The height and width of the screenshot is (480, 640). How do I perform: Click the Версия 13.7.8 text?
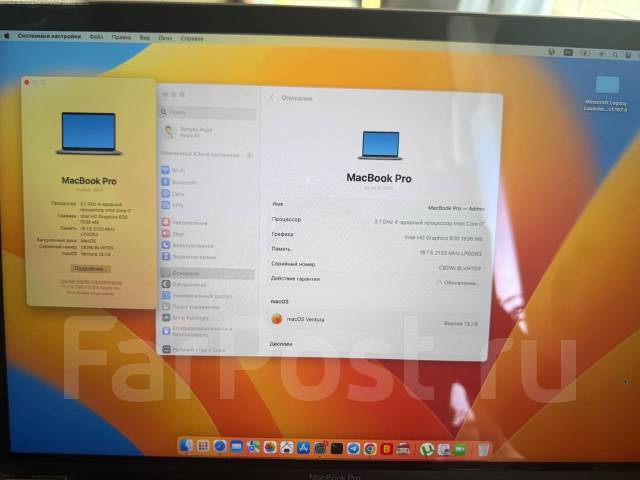click(x=460, y=323)
